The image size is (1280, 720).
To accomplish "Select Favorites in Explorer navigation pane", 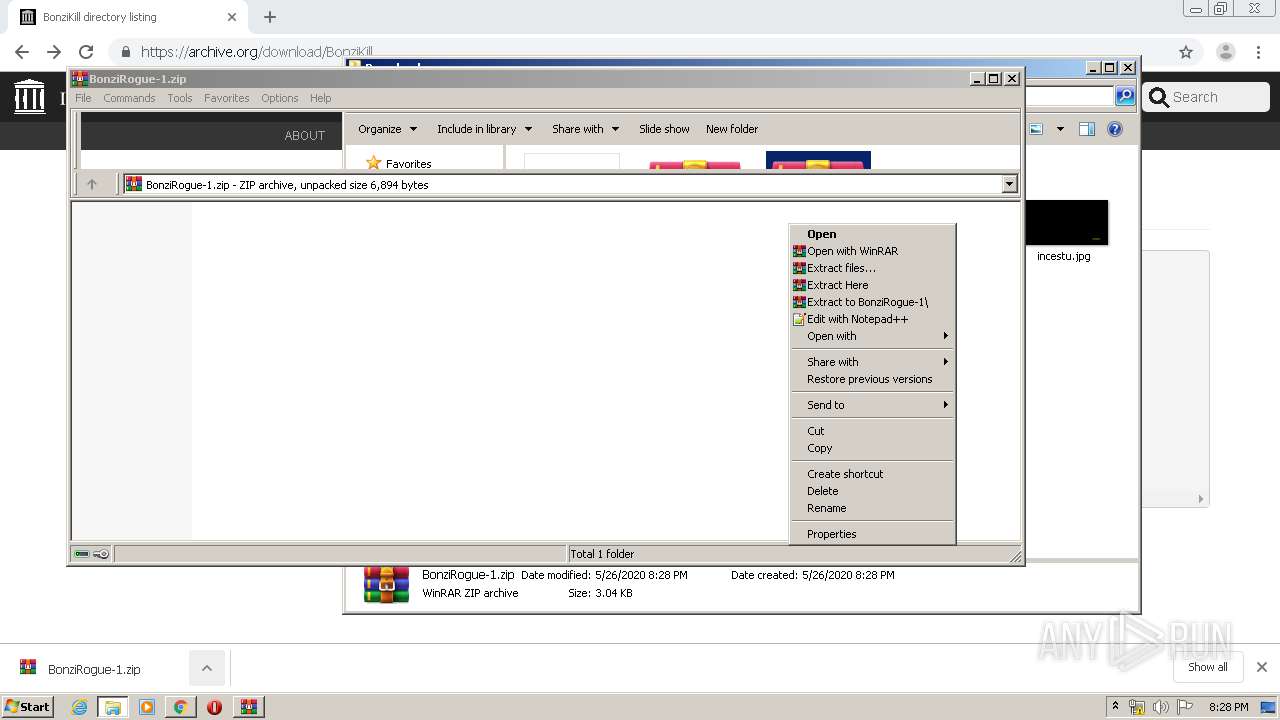I will [399, 163].
